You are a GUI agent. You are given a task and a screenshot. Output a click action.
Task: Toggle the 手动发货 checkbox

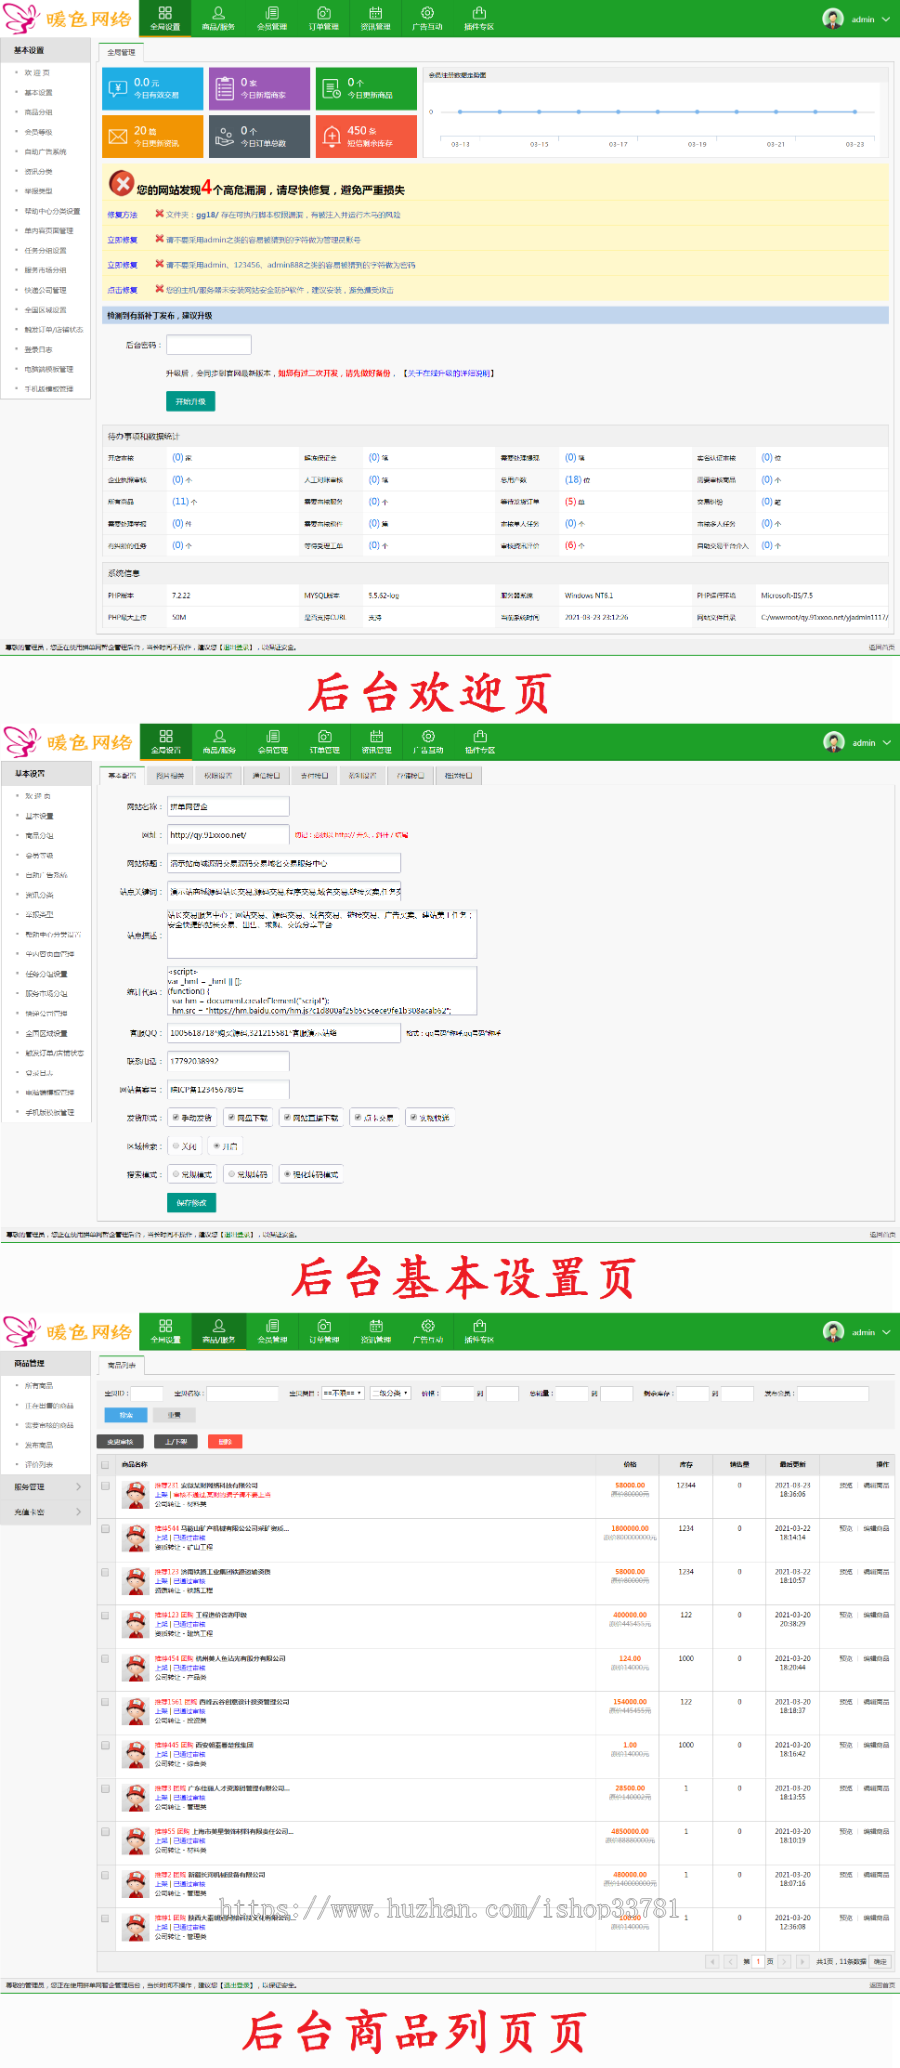click(x=176, y=1118)
